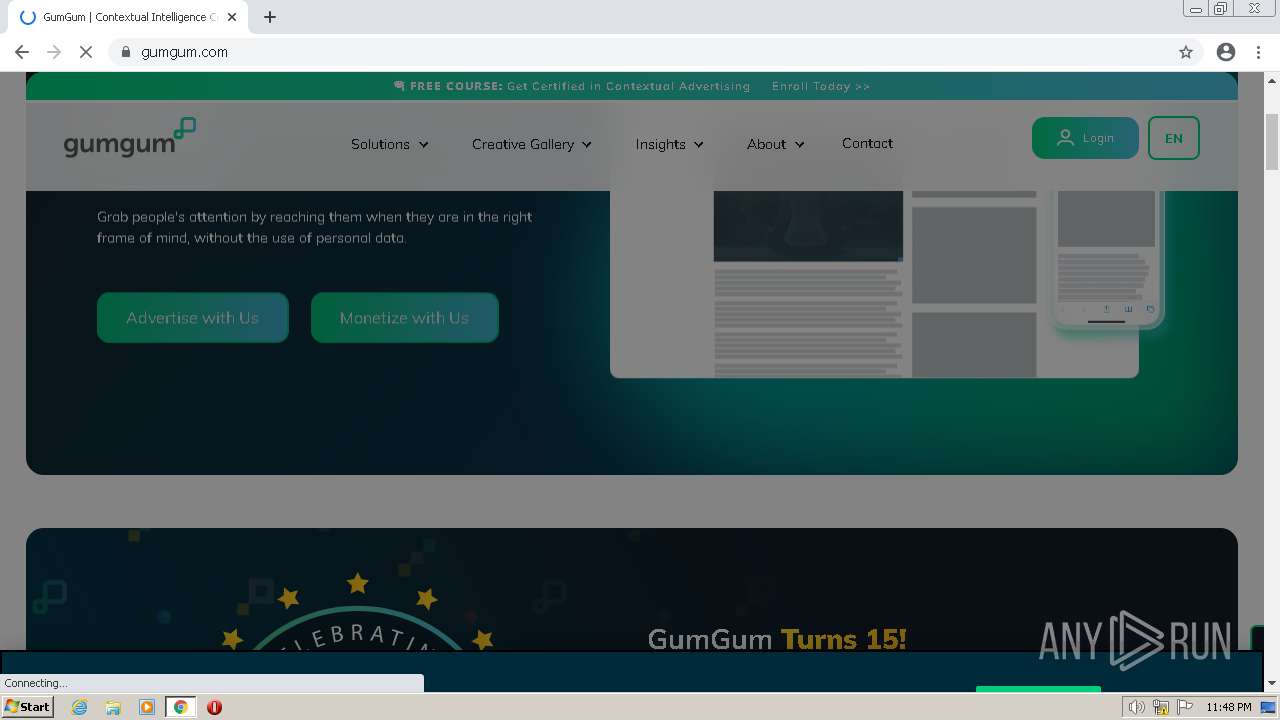
Task: Click the red Opera taskbar icon
Action: pyautogui.click(x=214, y=707)
